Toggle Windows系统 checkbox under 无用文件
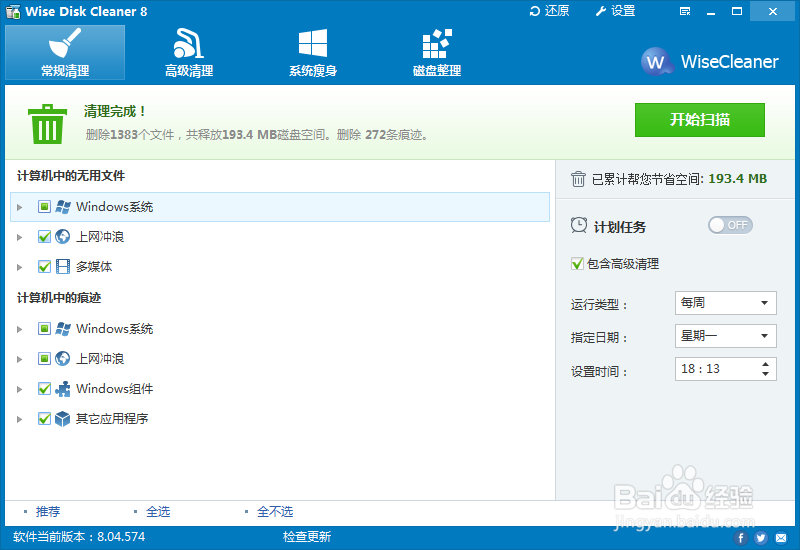 (x=44, y=207)
